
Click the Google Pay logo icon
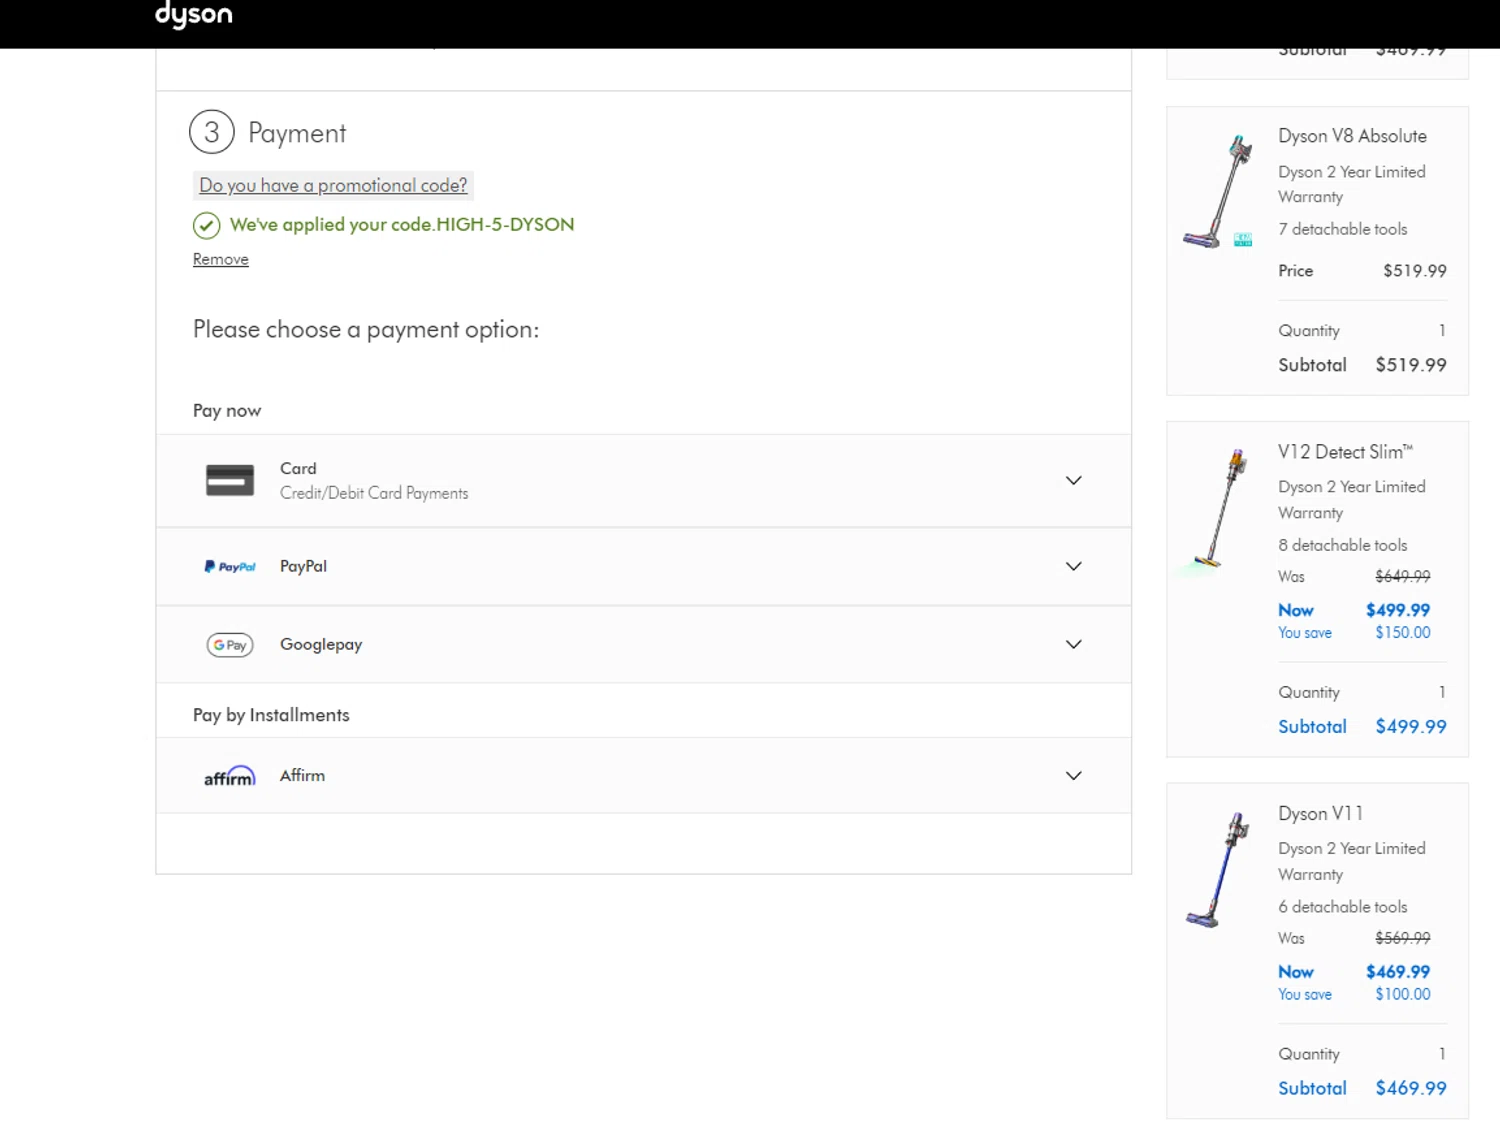(x=230, y=645)
